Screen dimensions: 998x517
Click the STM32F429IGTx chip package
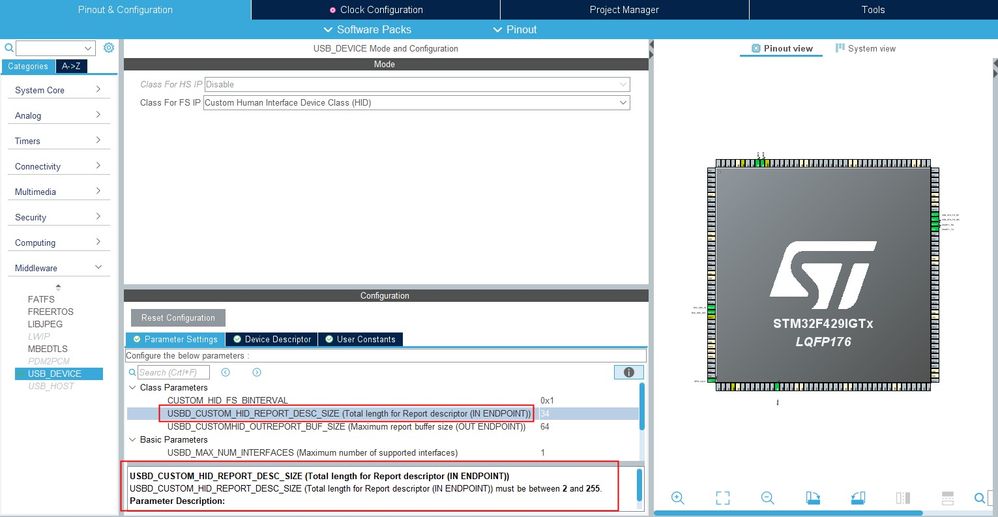823,275
